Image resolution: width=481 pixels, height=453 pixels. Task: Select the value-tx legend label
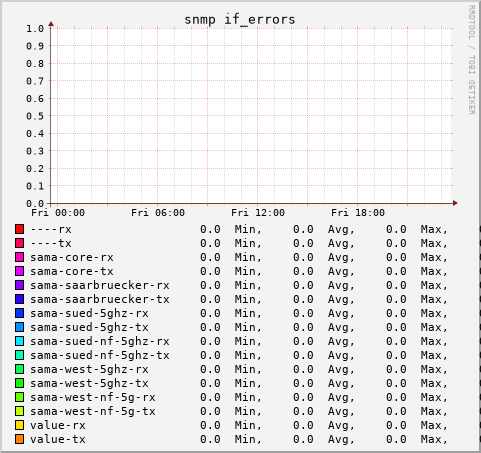click(x=58, y=439)
